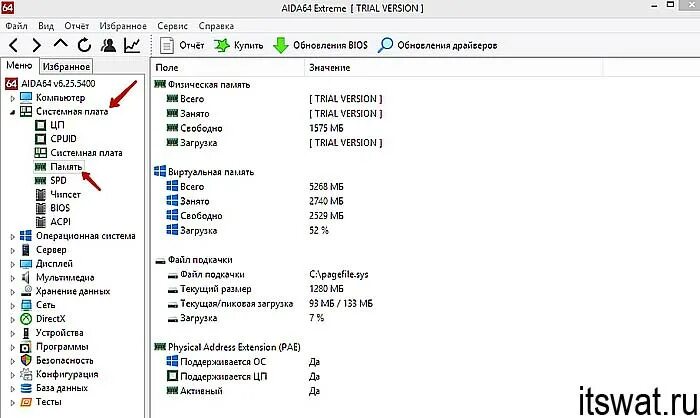The height and width of the screenshot is (418, 700).
Task: Click the База данных database icon
Action: point(26,388)
